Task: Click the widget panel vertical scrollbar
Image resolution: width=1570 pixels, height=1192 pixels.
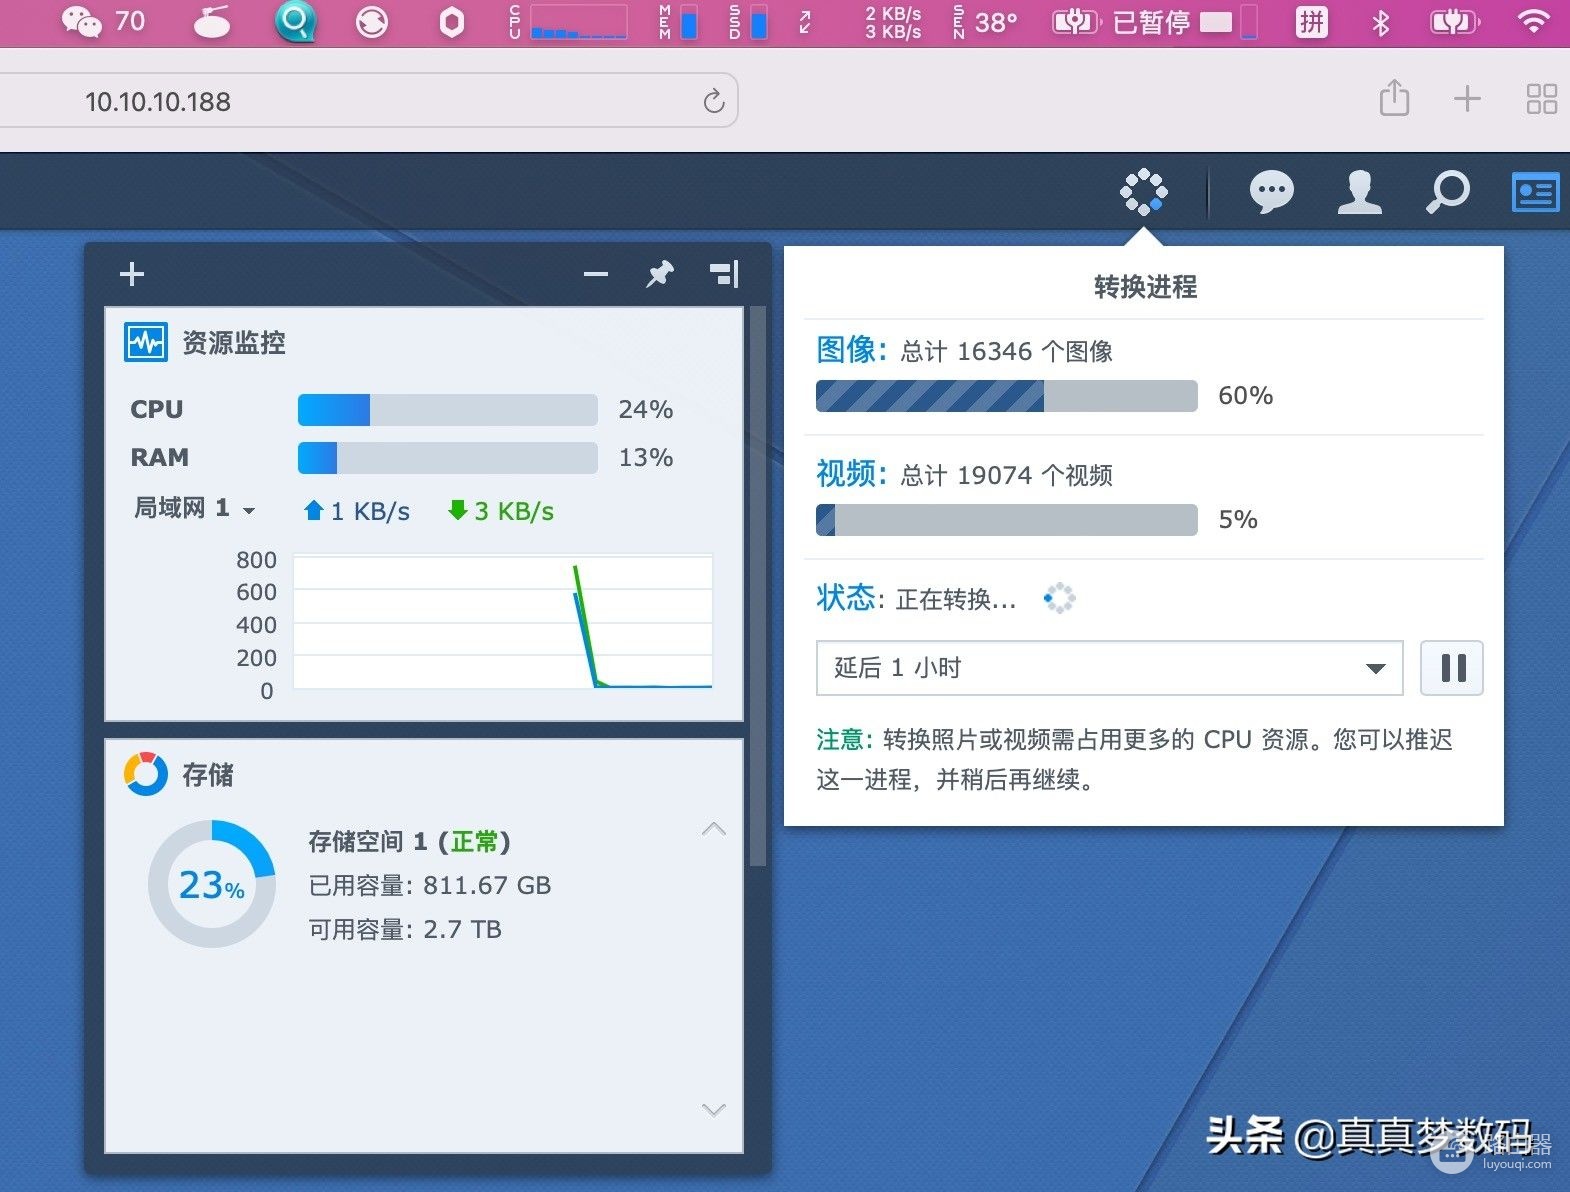Action: (757, 586)
